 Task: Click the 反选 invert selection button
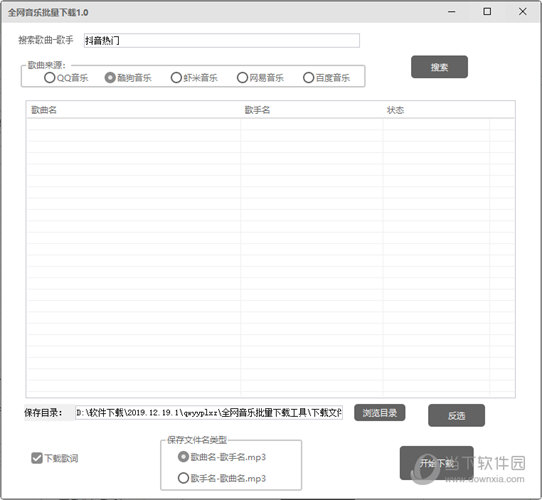pos(456,415)
